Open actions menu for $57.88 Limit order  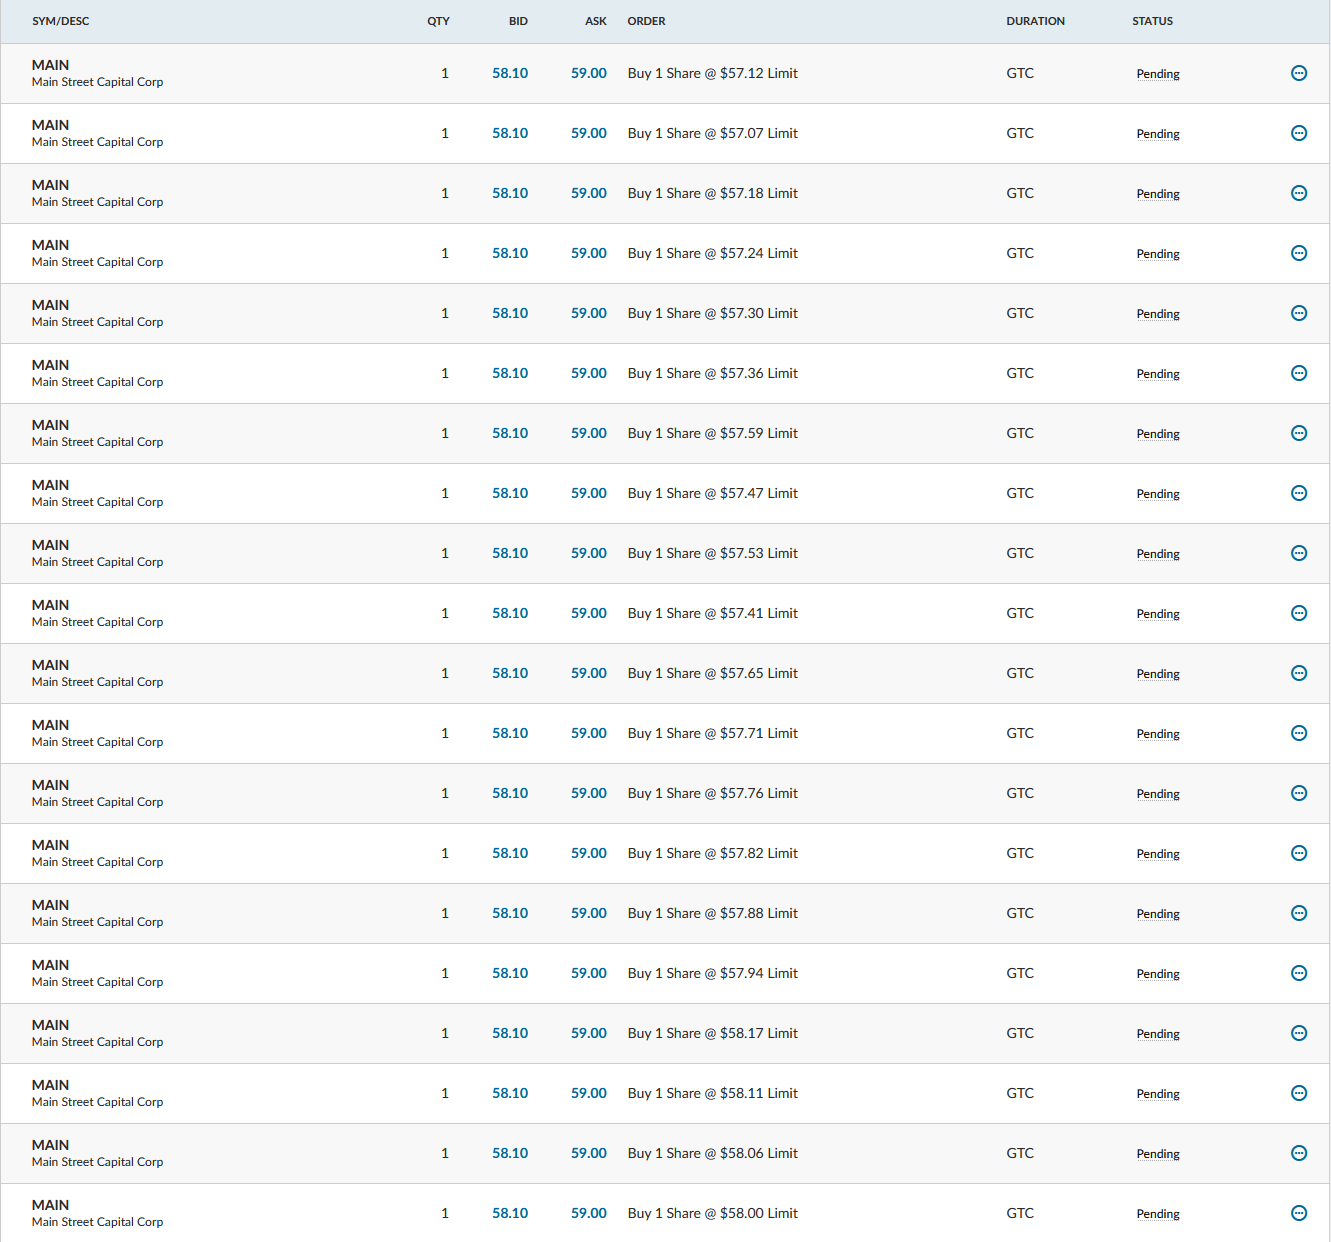coord(1299,913)
